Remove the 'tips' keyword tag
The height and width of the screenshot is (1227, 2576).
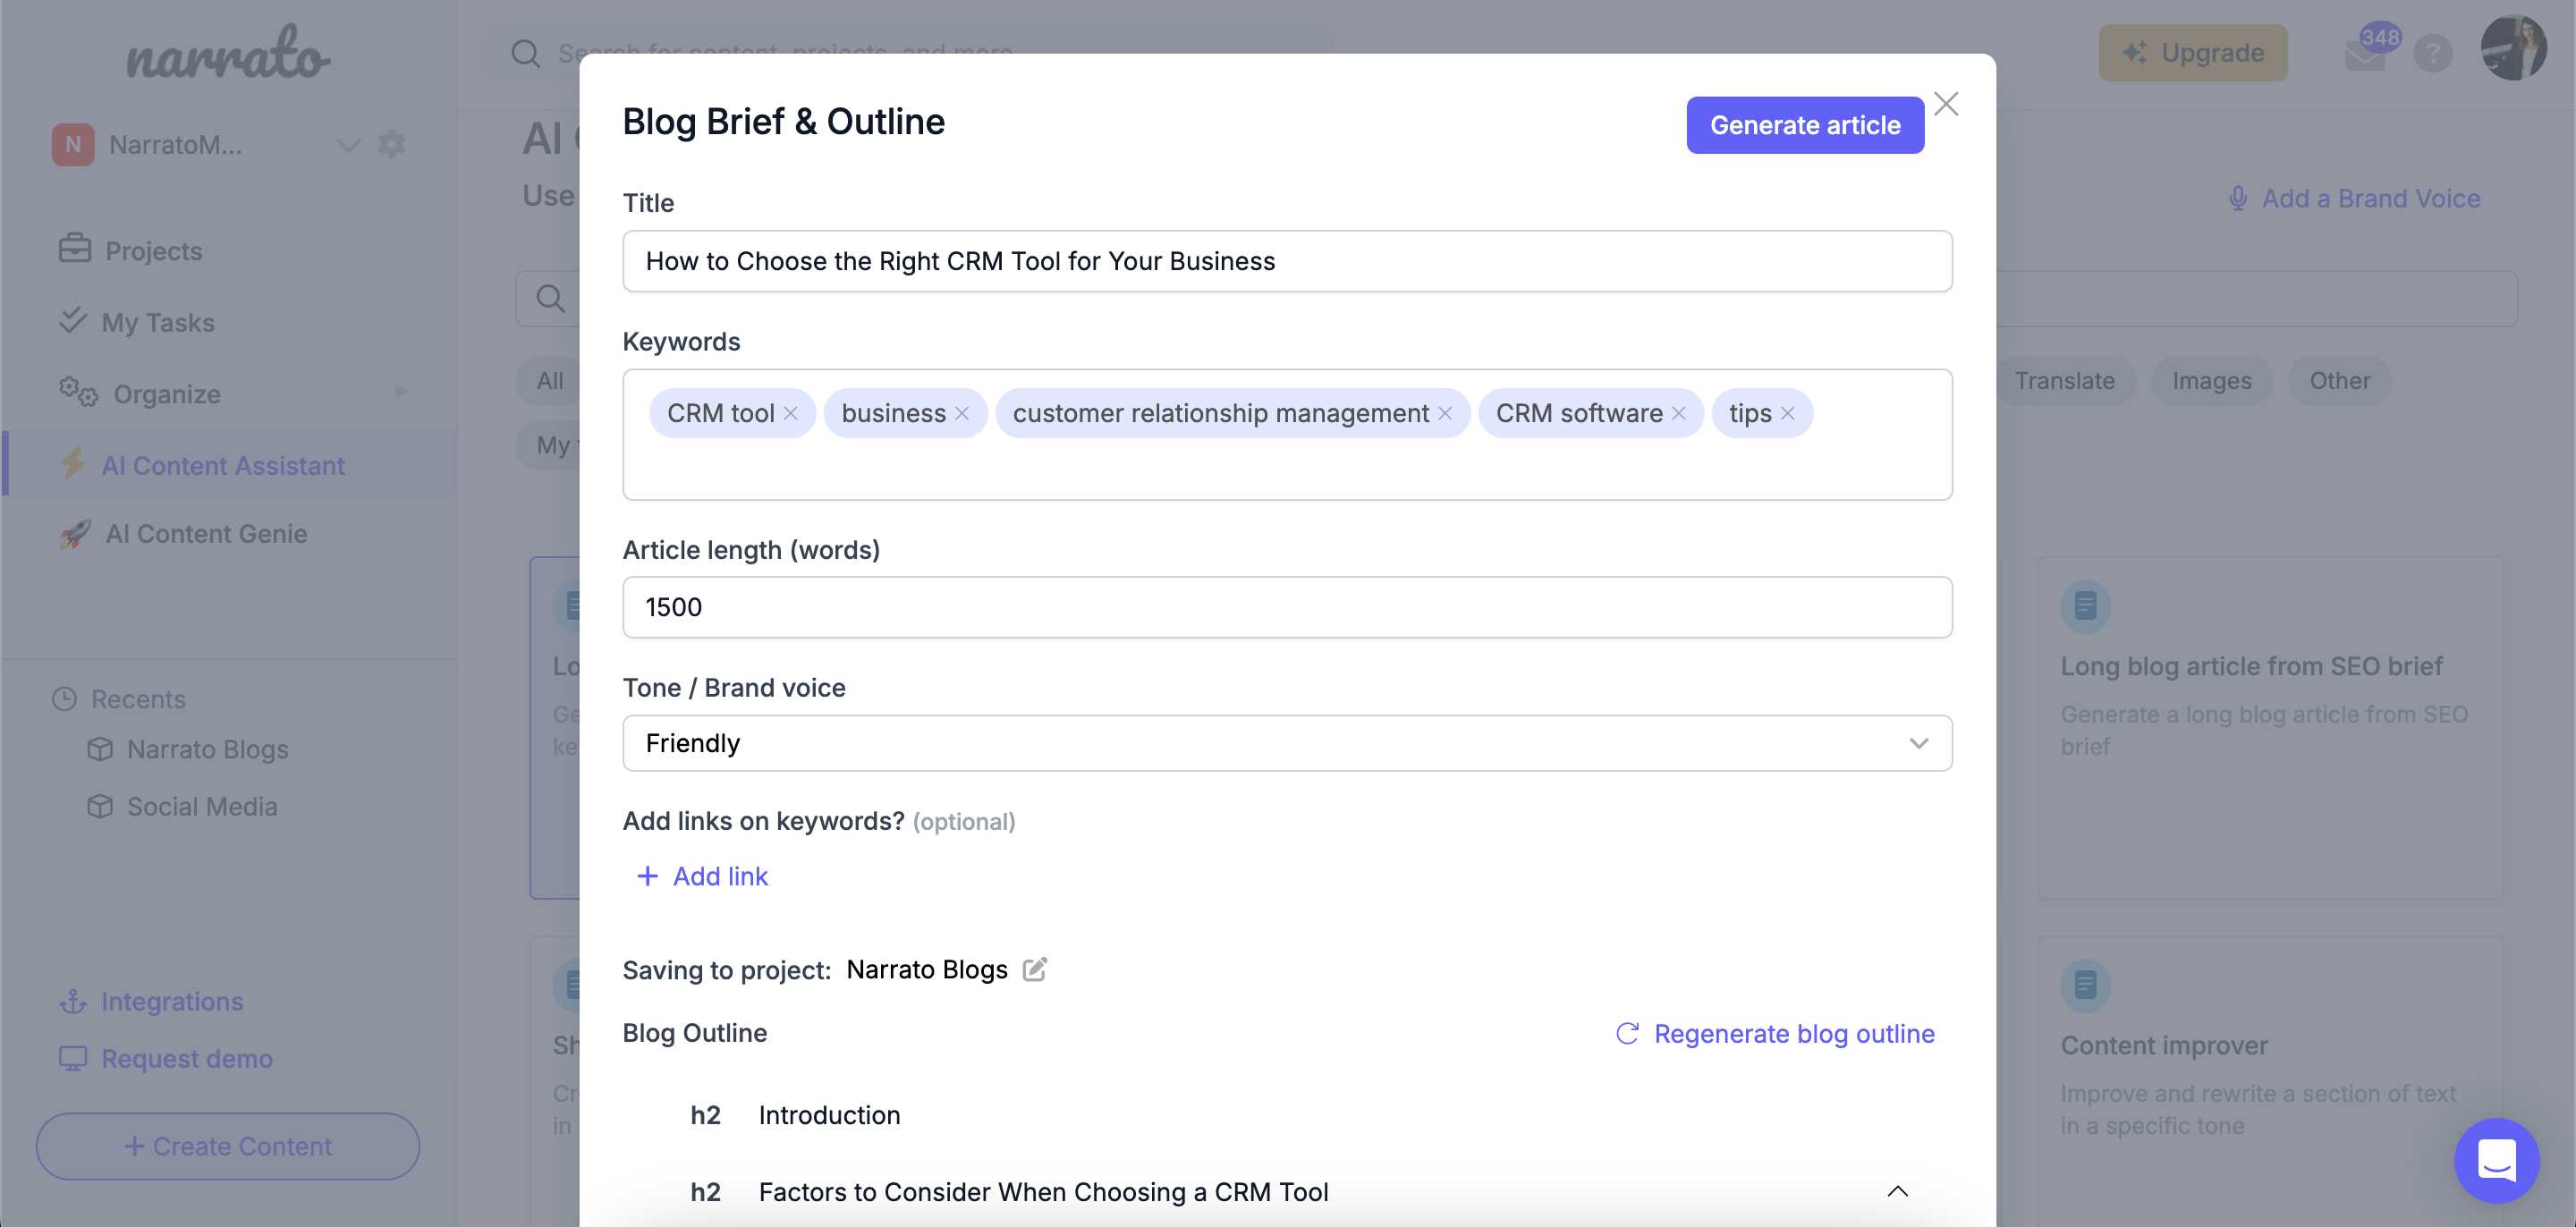point(1788,413)
